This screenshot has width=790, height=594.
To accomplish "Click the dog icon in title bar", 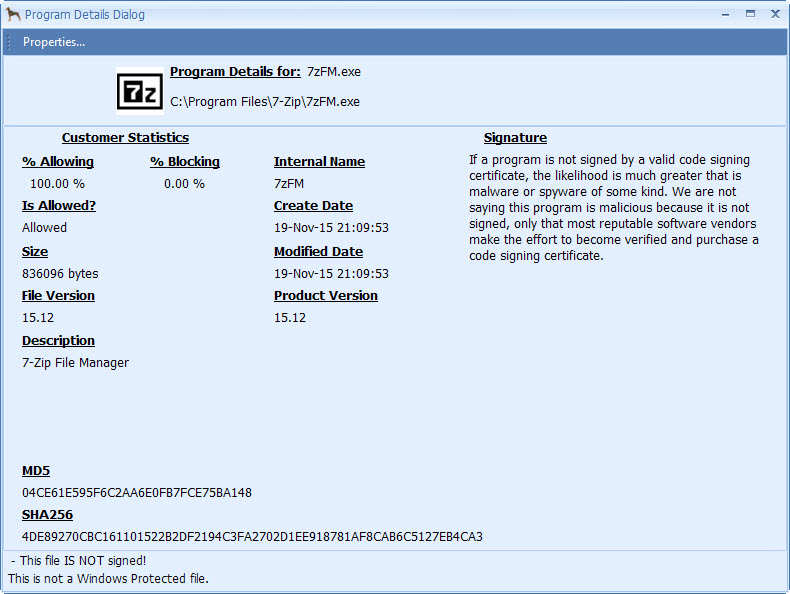I will point(13,14).
